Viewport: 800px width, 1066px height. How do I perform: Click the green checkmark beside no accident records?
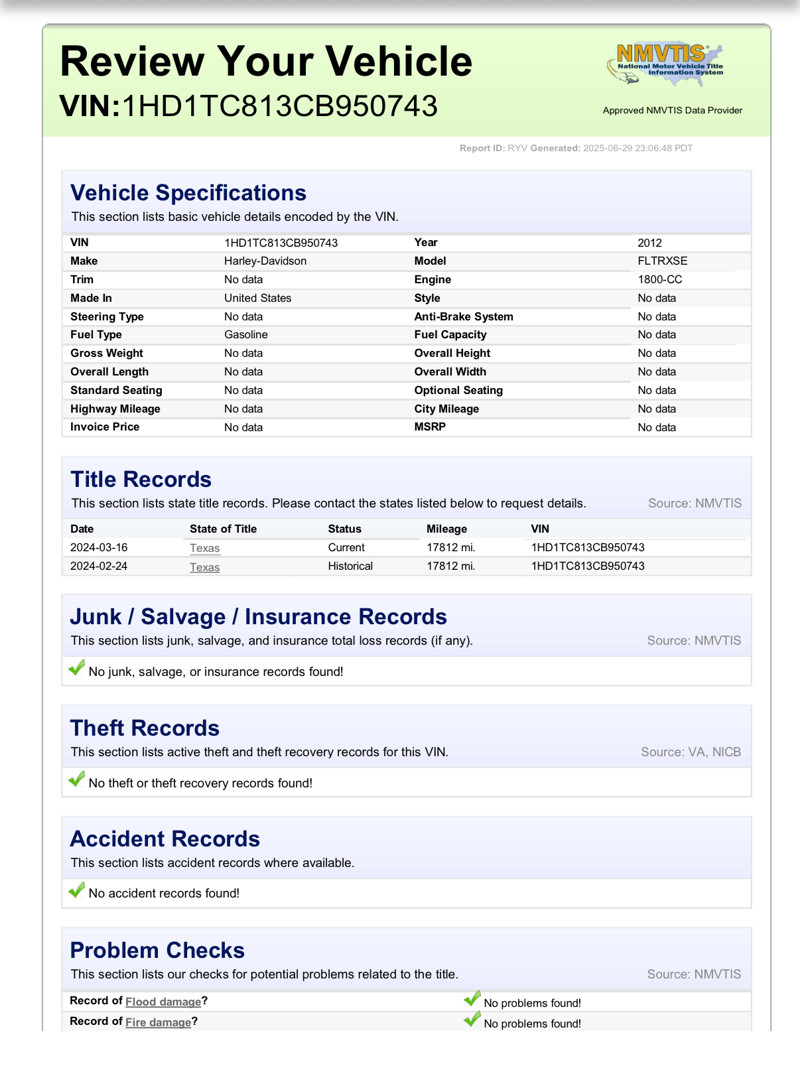[x=77, y=889]
